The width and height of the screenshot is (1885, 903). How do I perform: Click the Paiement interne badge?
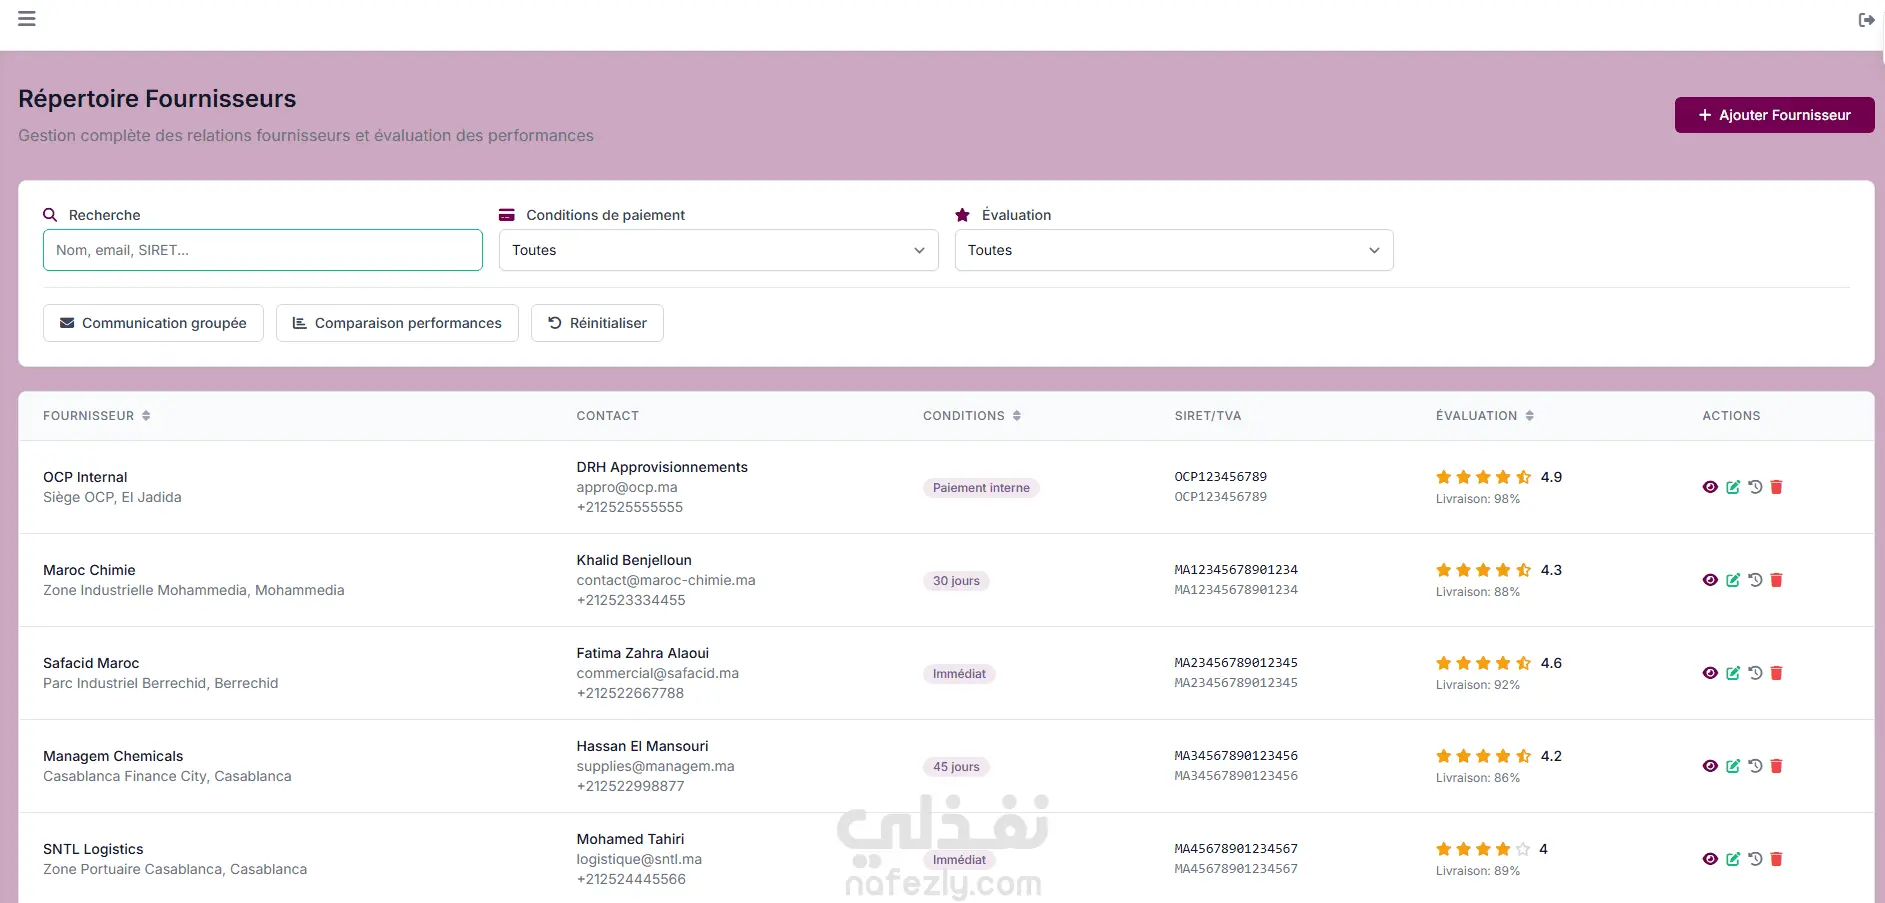[x=981, y=488]
